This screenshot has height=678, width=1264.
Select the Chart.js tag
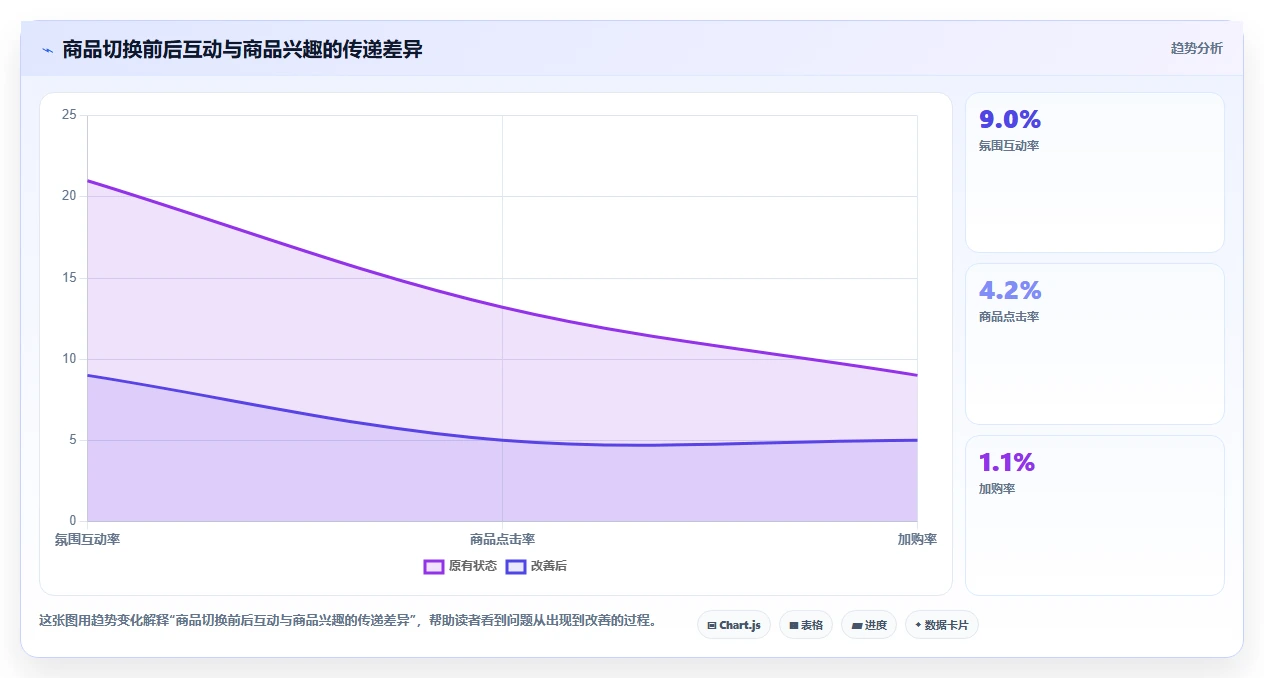tap(734, 625)
